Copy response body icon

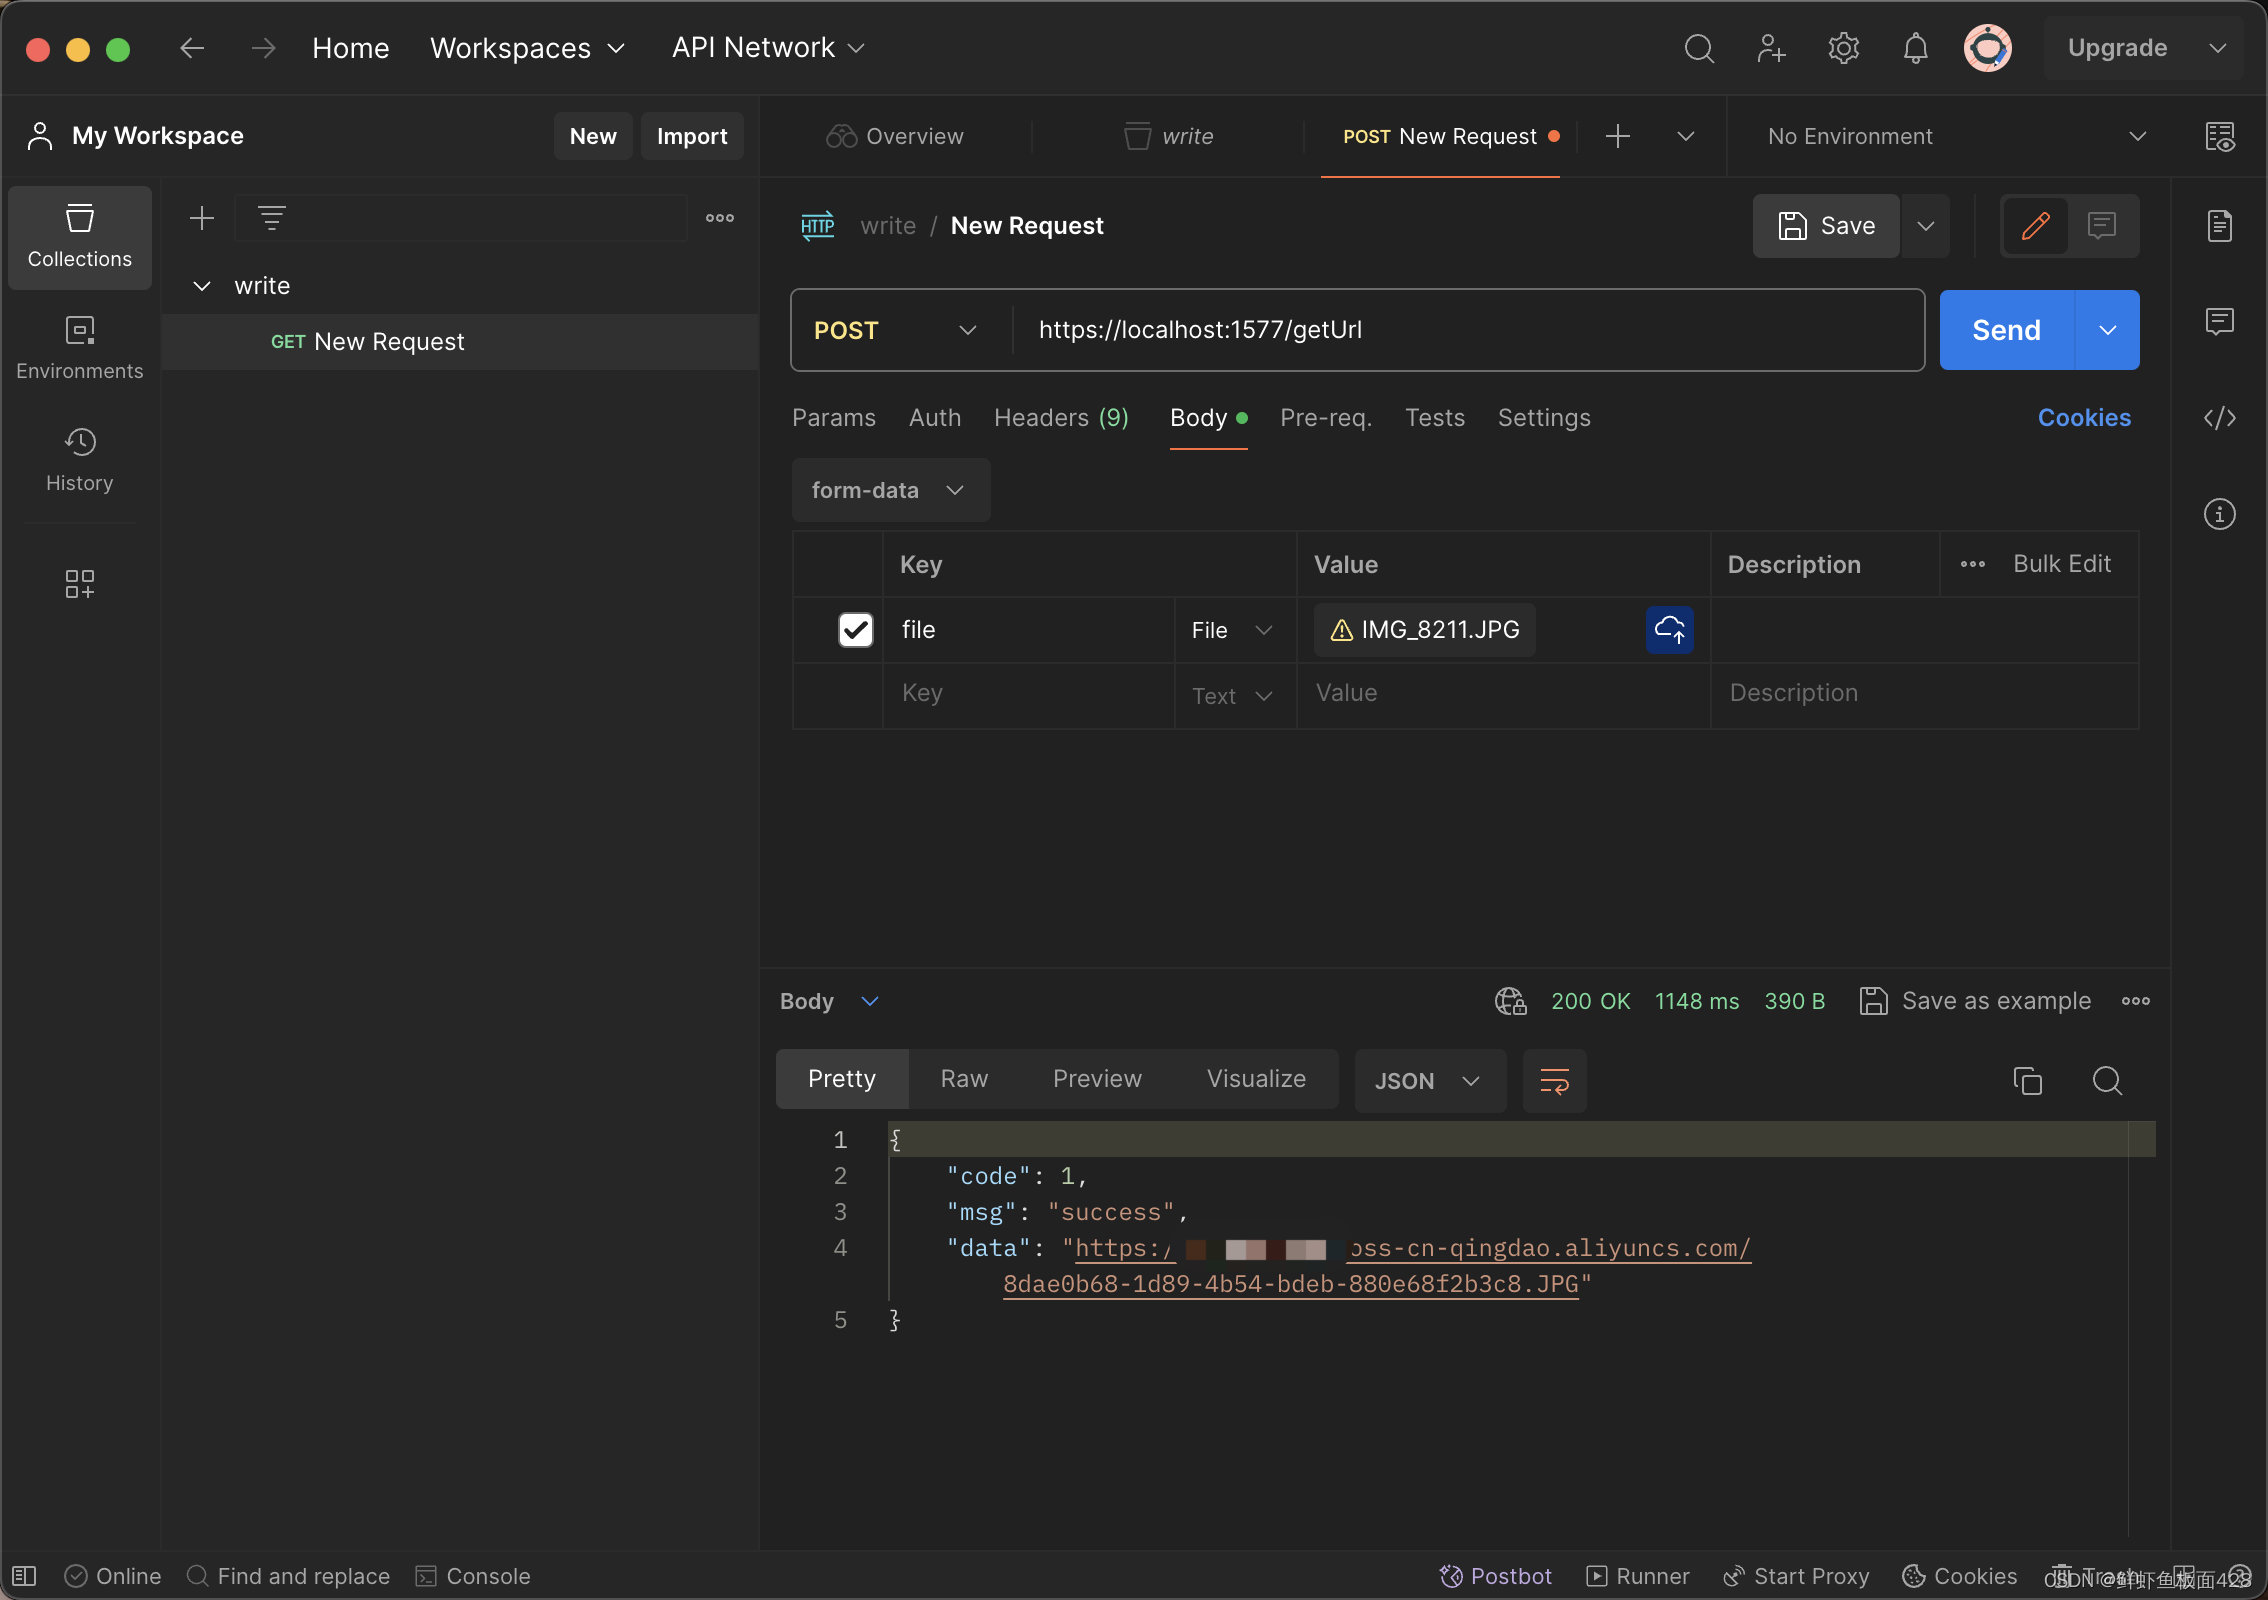2027,1081
